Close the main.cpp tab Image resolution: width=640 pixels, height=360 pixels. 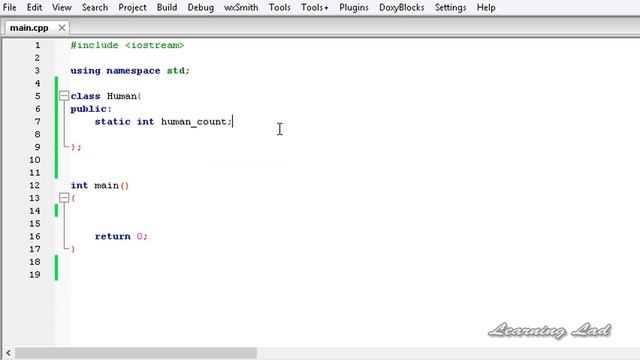pos(62,28)
